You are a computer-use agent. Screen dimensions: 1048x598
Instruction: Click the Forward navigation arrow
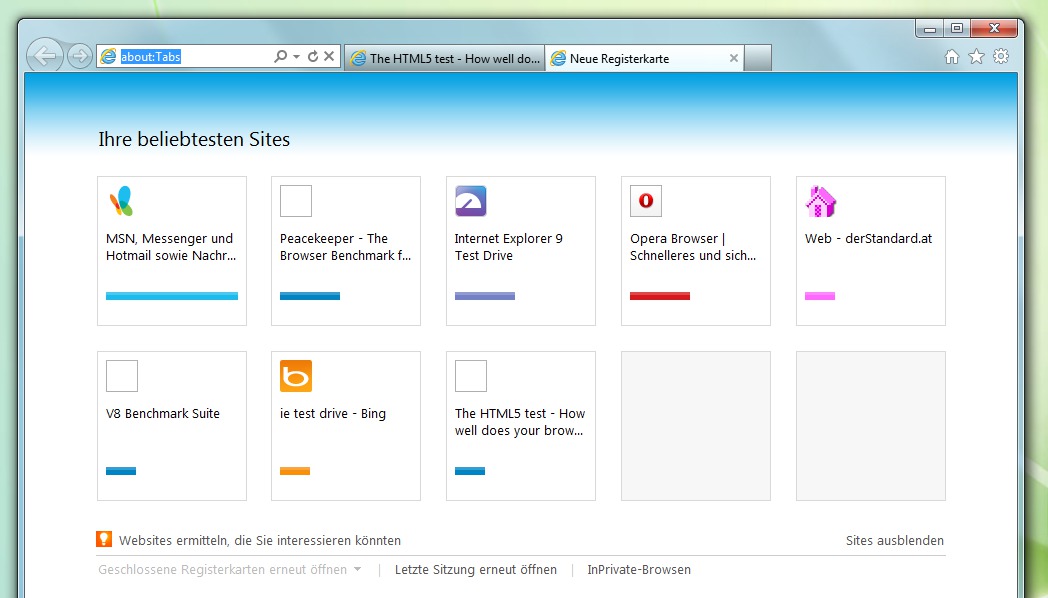(80, 56)
